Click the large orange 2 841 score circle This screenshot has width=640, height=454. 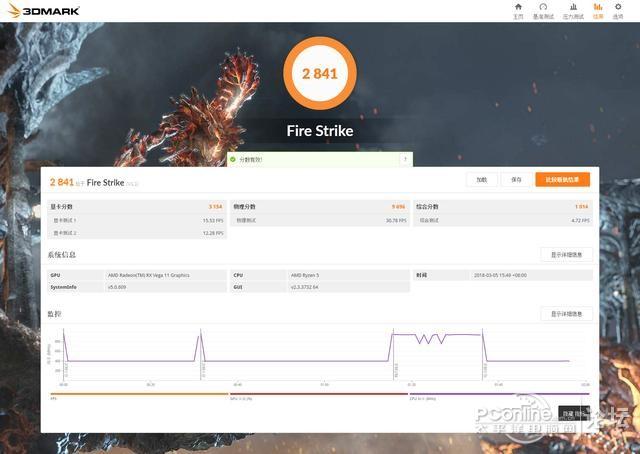point(320,73)
